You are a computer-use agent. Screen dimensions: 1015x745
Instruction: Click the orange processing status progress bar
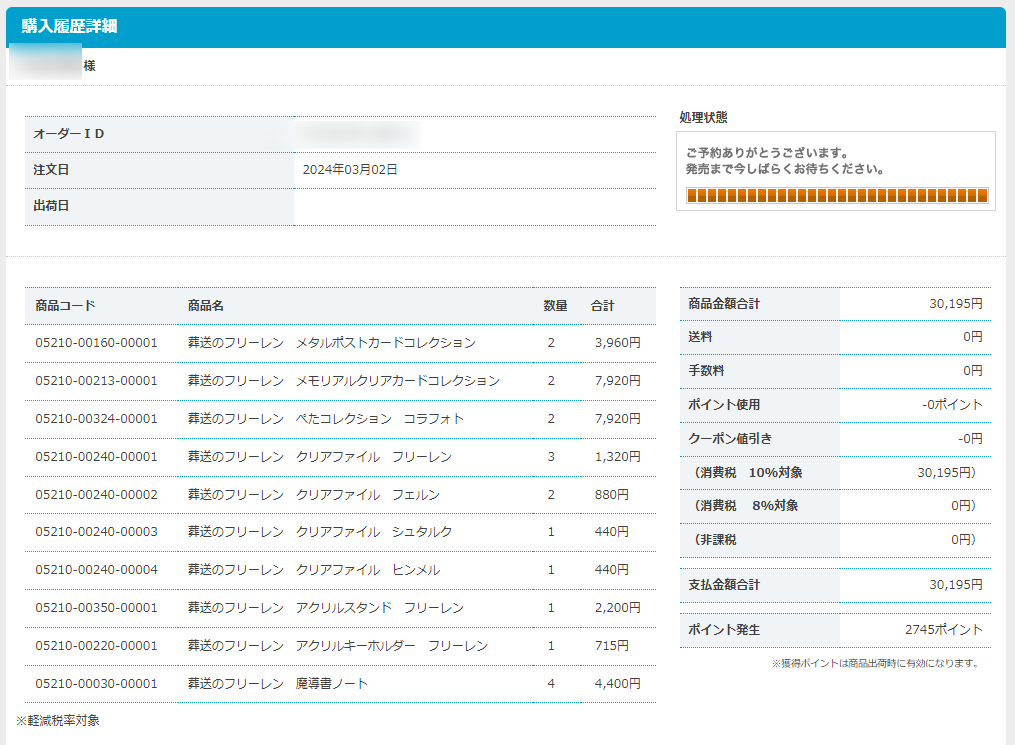pos(837,195)
